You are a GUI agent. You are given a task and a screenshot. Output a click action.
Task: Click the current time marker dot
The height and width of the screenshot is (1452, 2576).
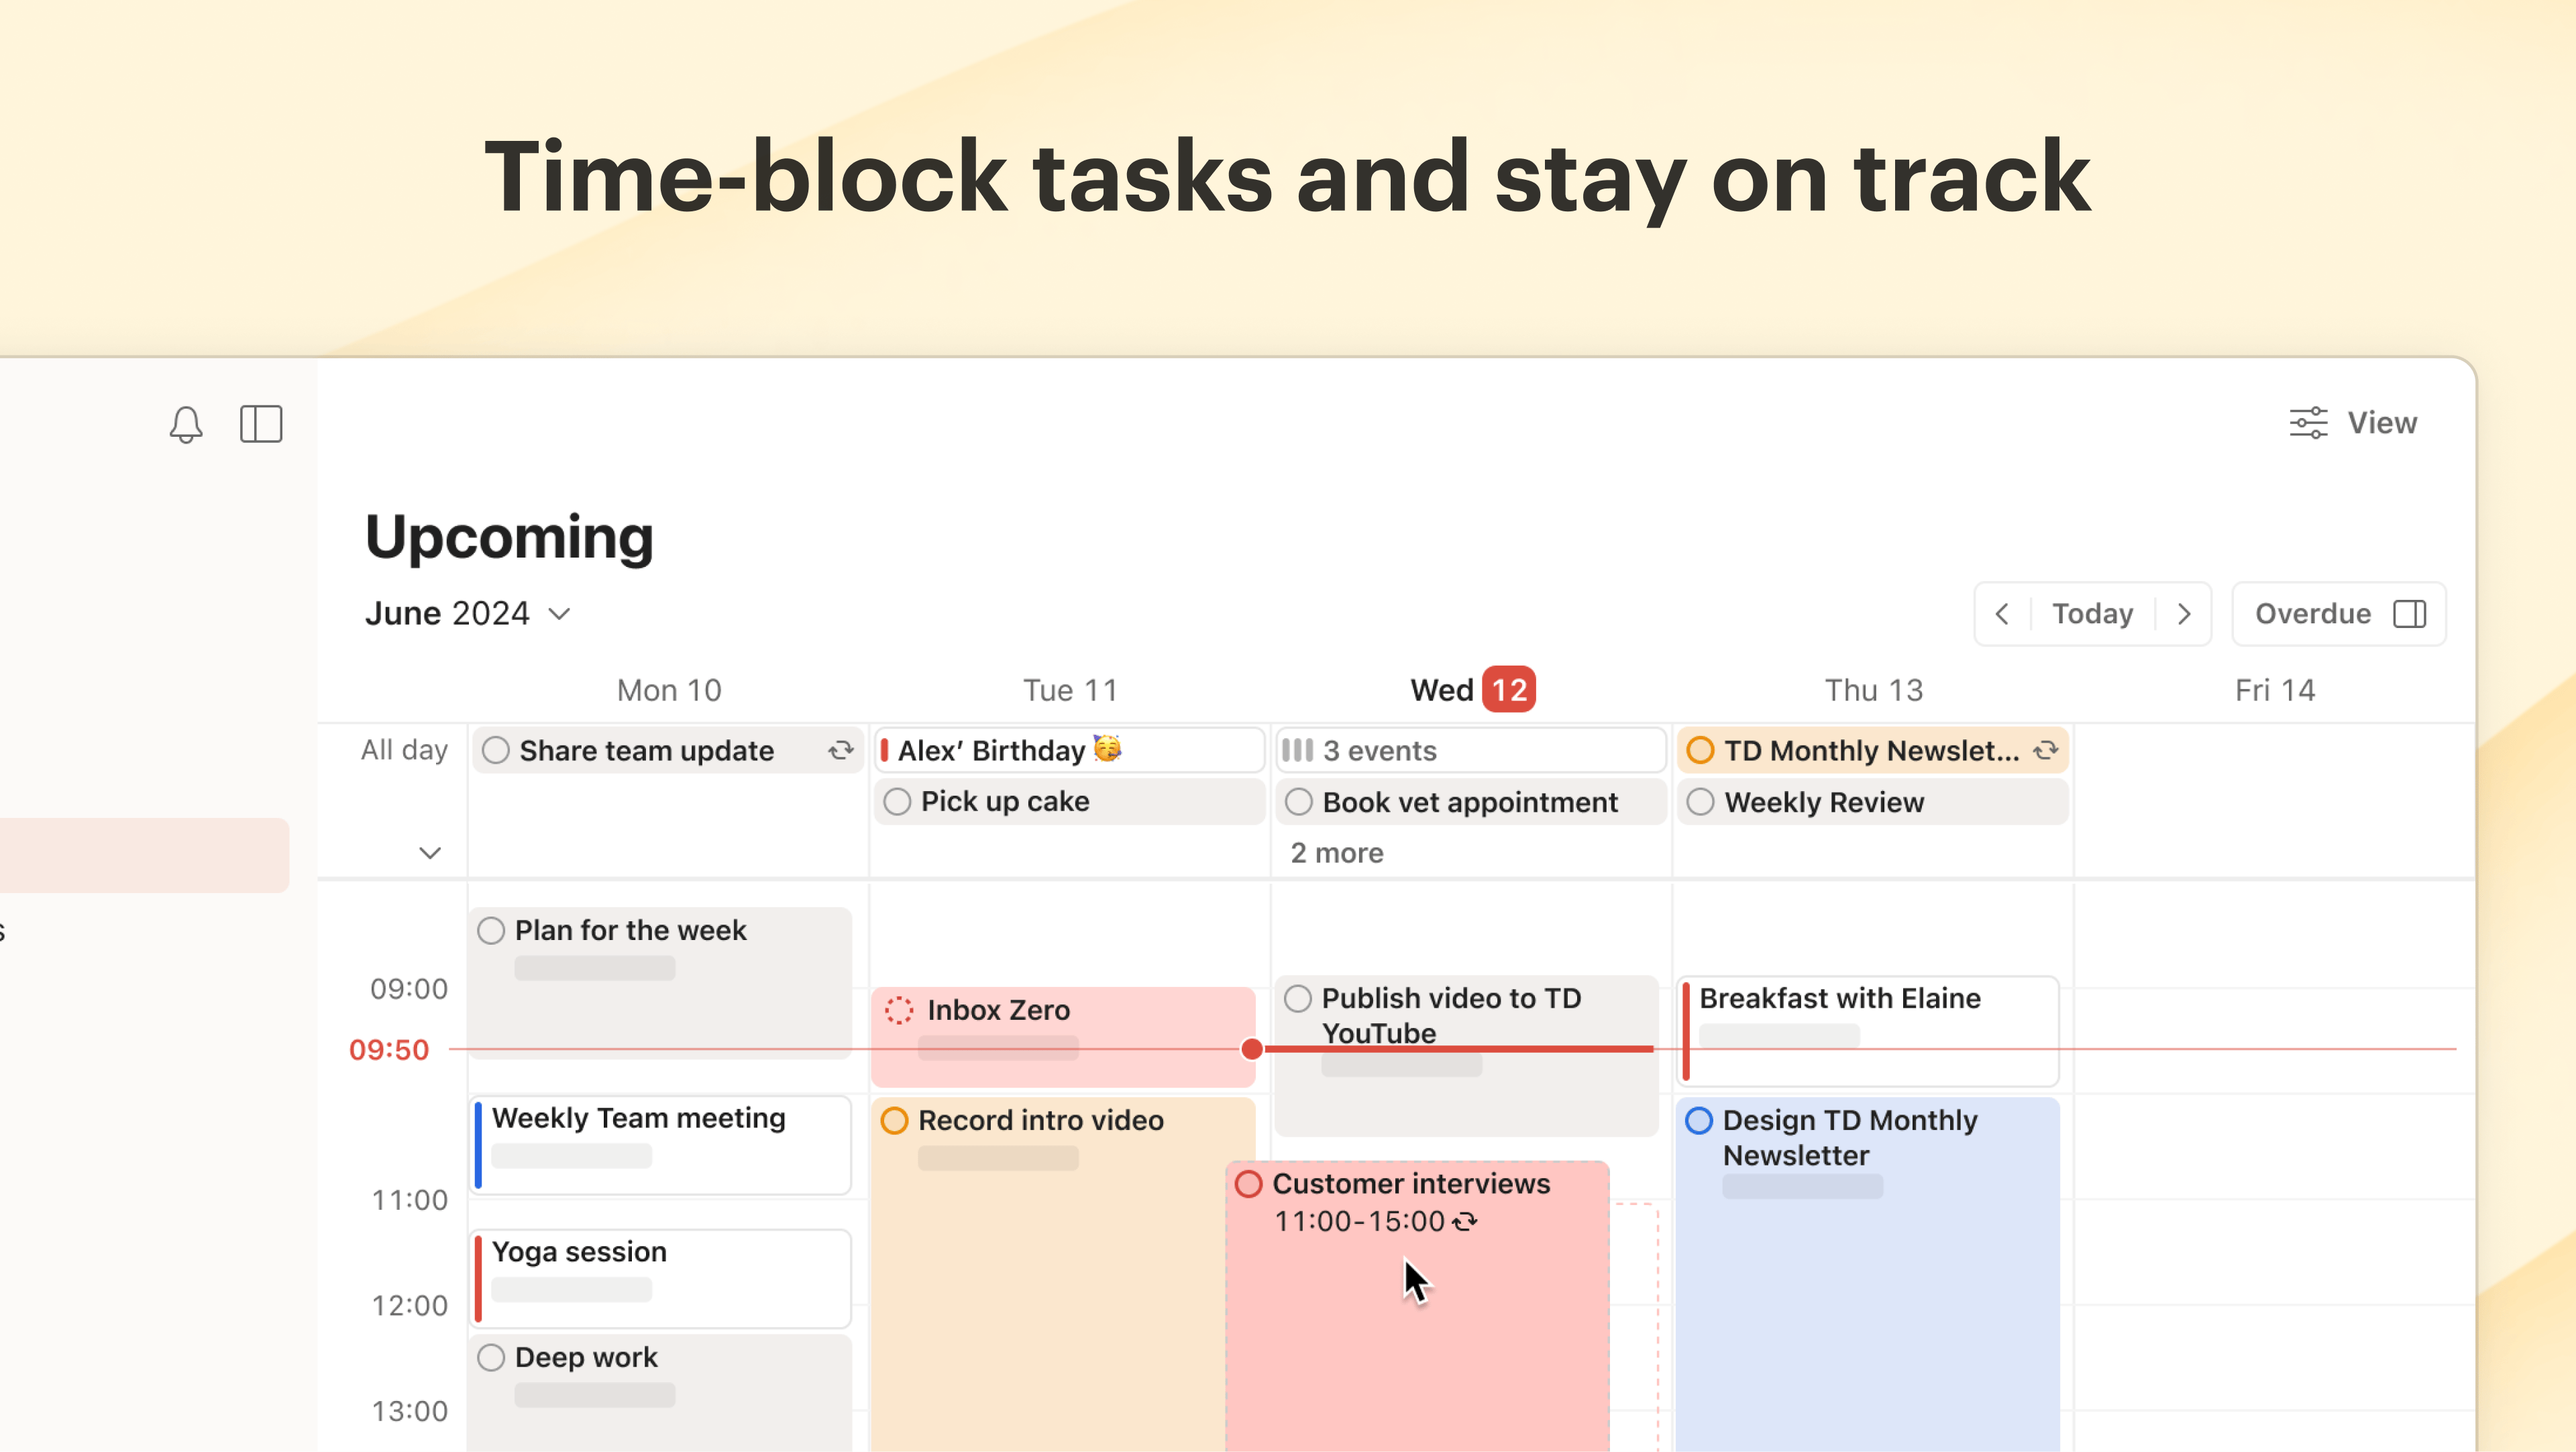pos(1252,1049)
